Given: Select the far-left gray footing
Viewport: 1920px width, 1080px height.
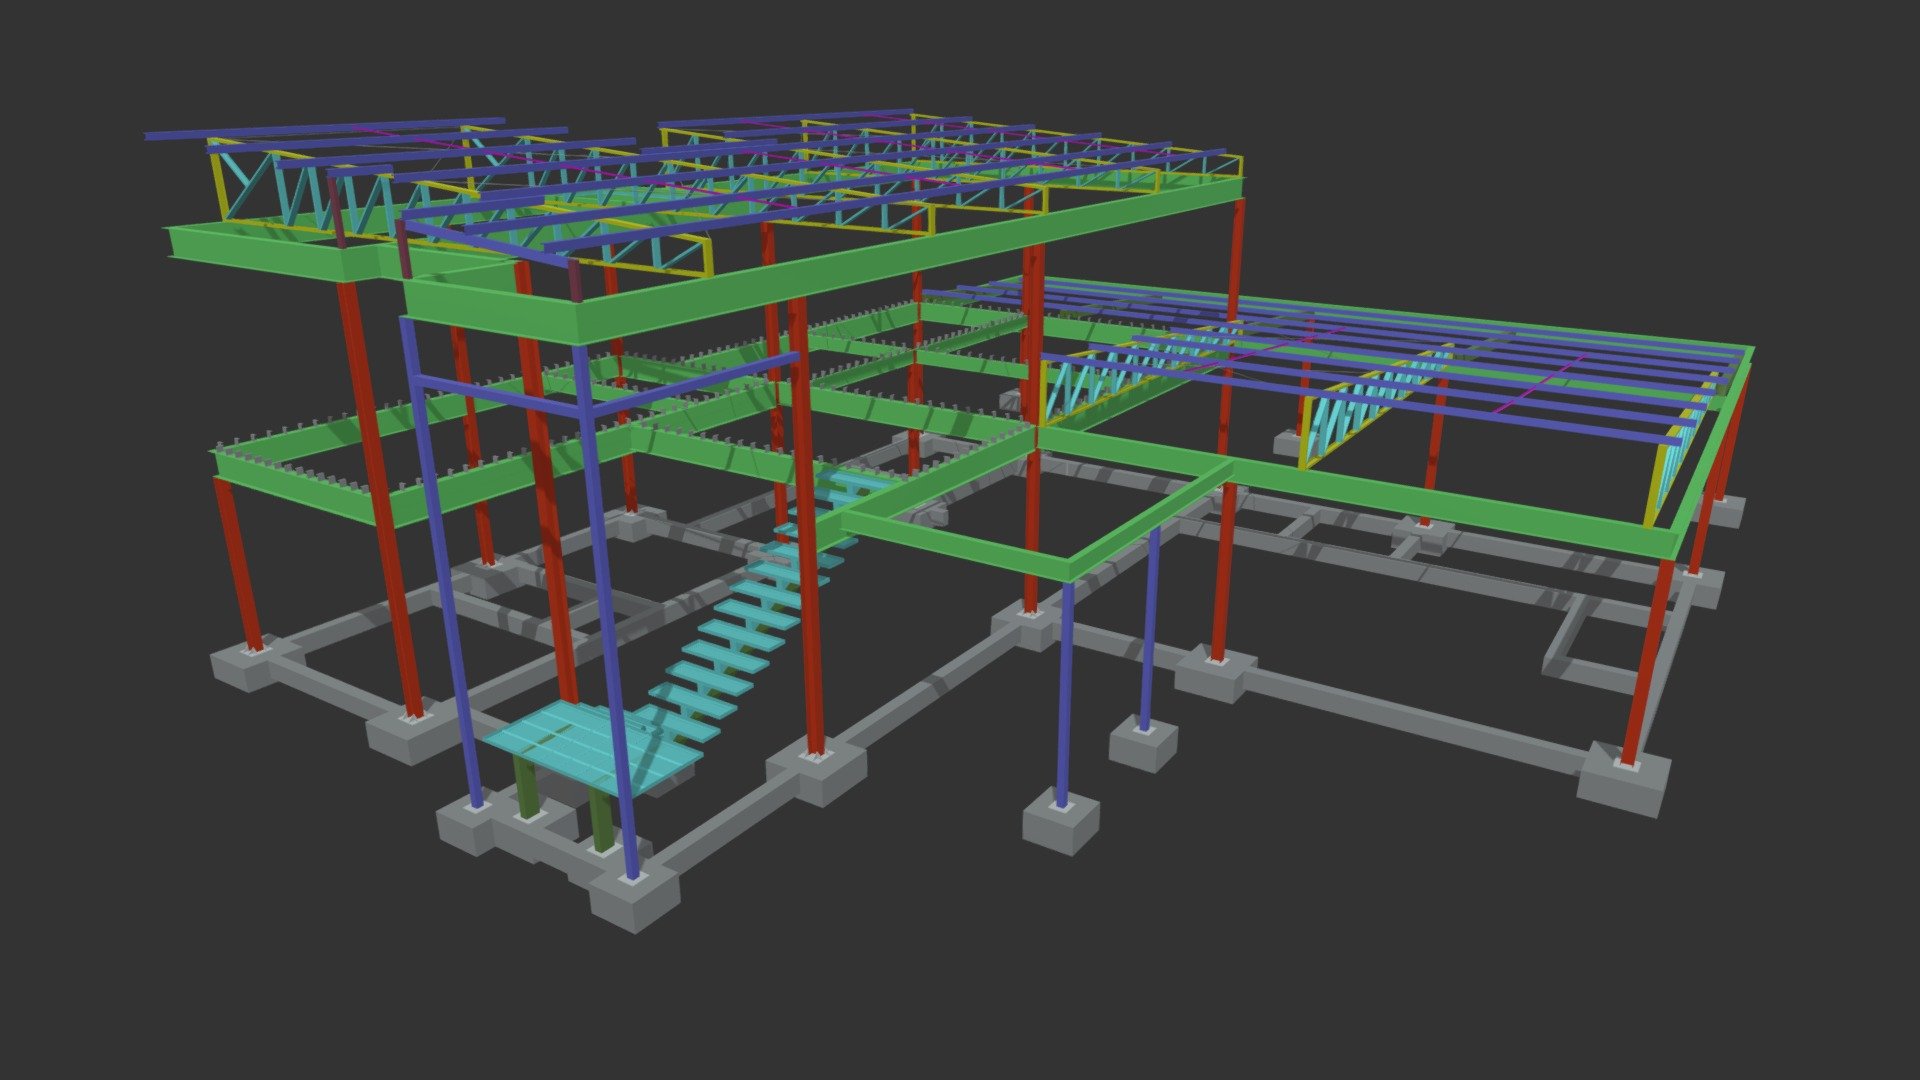Looking at the screenshot, I should [248, 665].
